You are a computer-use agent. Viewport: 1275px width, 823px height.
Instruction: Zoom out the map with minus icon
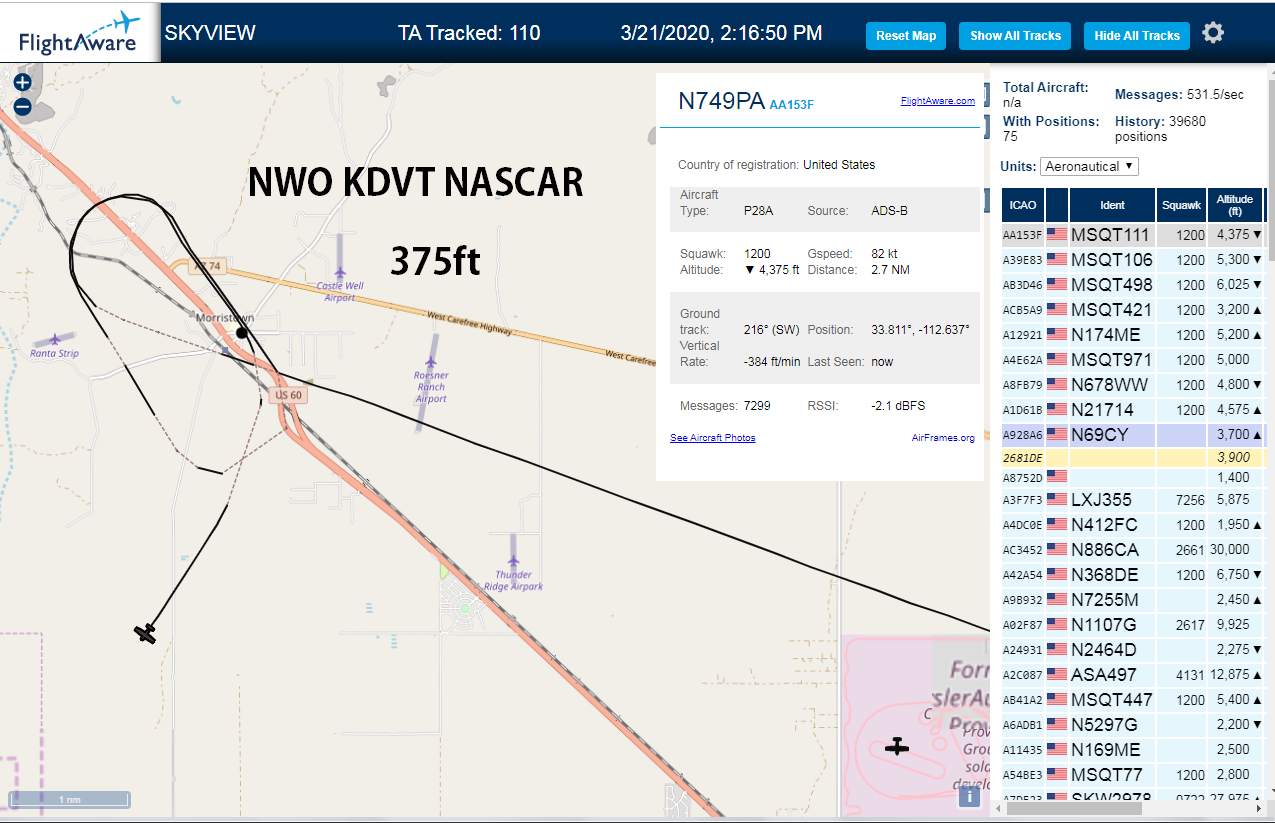tap(22, 107)
